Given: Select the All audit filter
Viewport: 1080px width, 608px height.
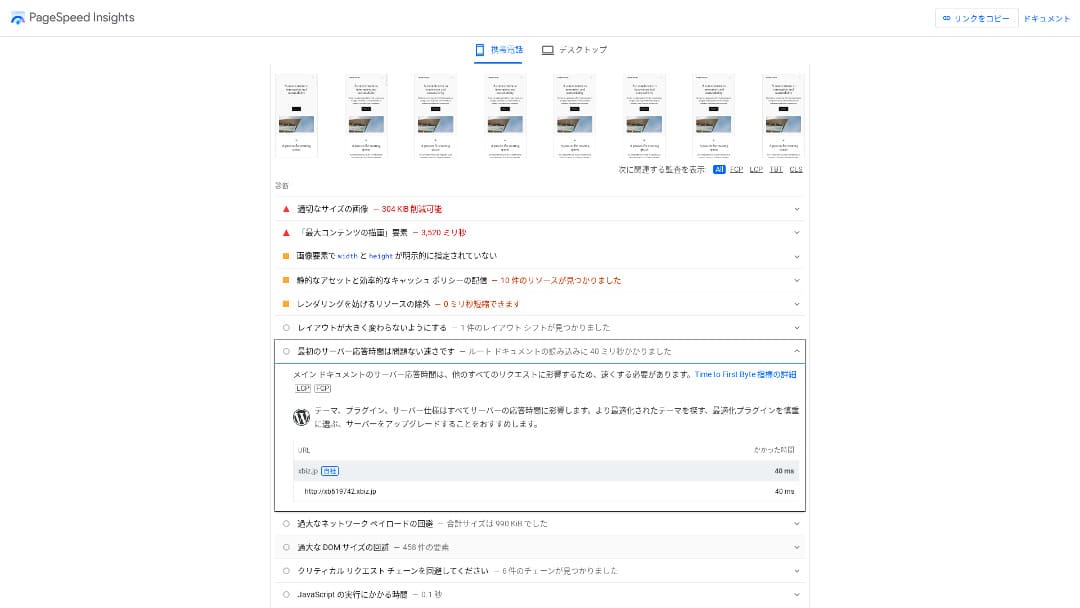Looking at the screenshot, I should coord(719,170).
